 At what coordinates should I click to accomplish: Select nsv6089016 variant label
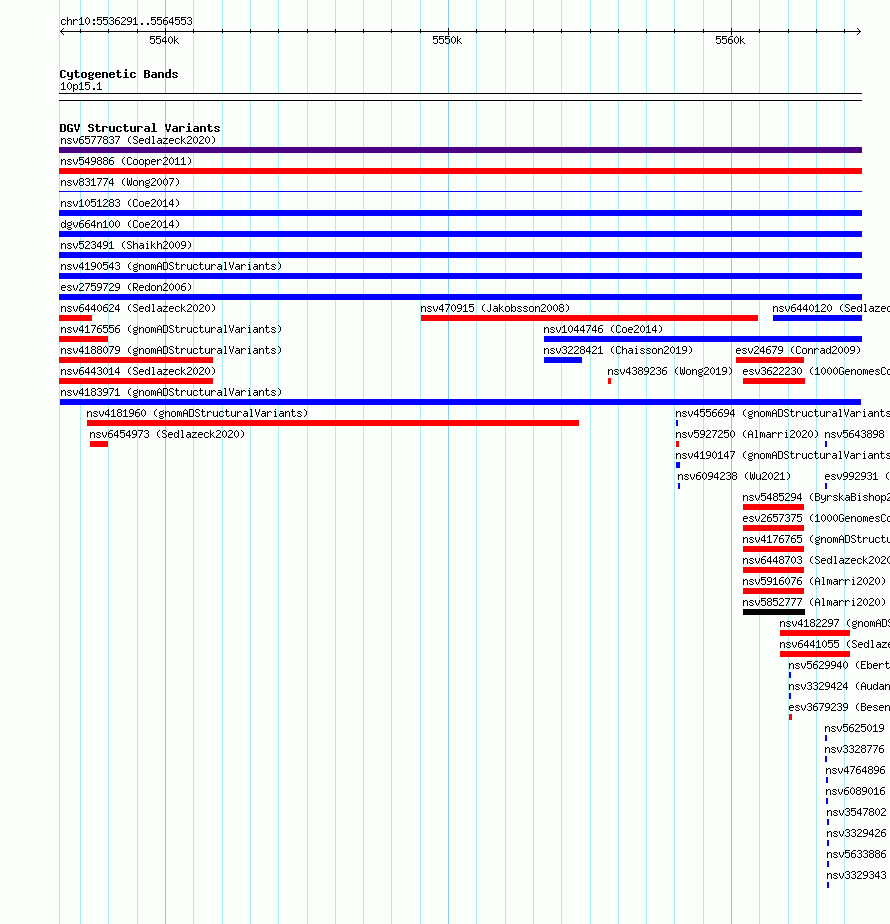tap(855, 791)
